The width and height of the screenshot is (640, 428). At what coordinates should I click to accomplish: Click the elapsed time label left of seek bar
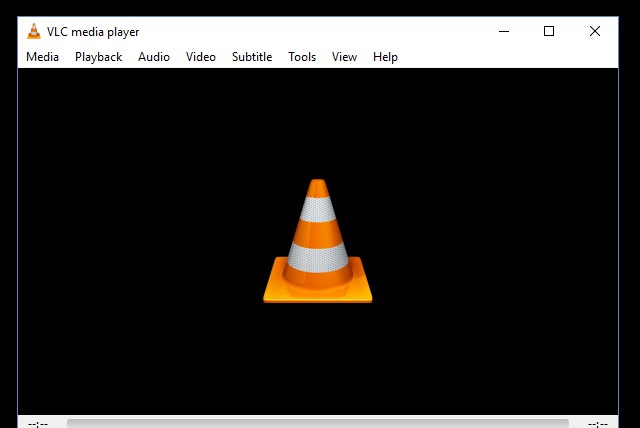pos(38,424)
